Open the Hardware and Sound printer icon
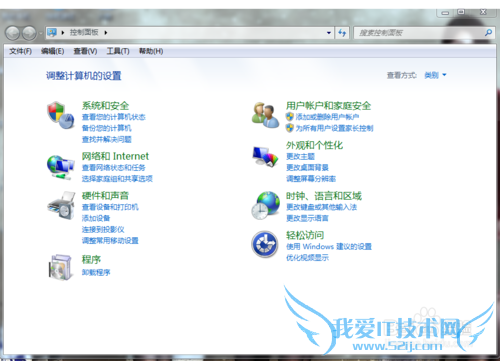Viewport: 500px width, 361px height. pyautogui.click(x=61, y=205)
